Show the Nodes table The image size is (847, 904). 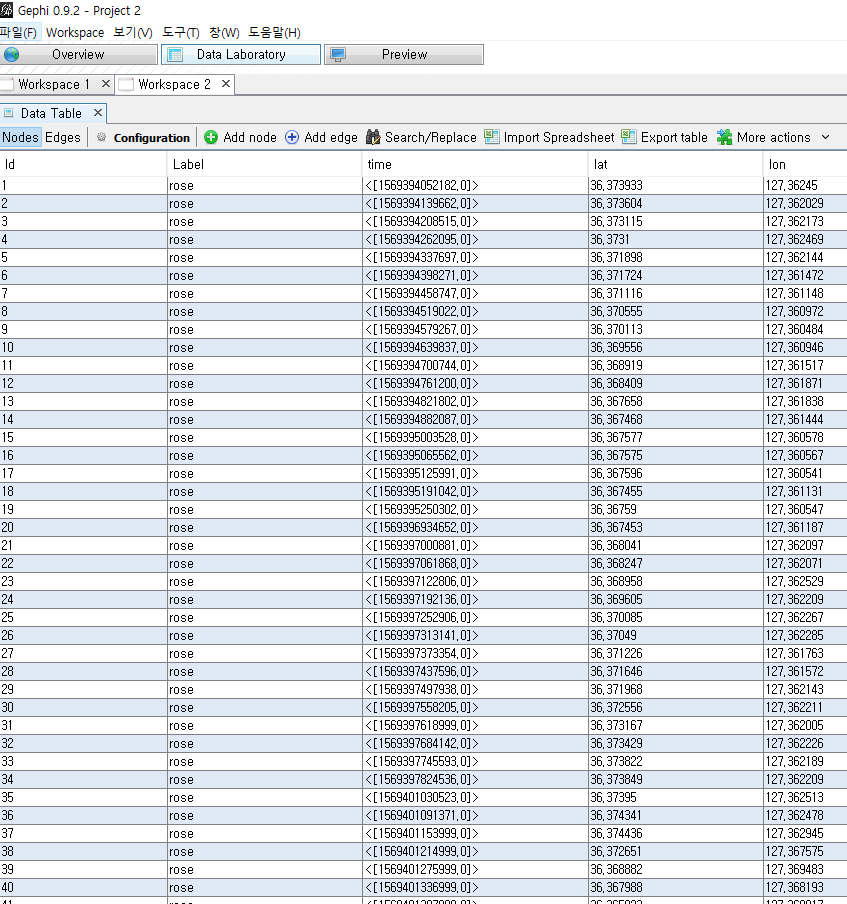click(20, 137)
